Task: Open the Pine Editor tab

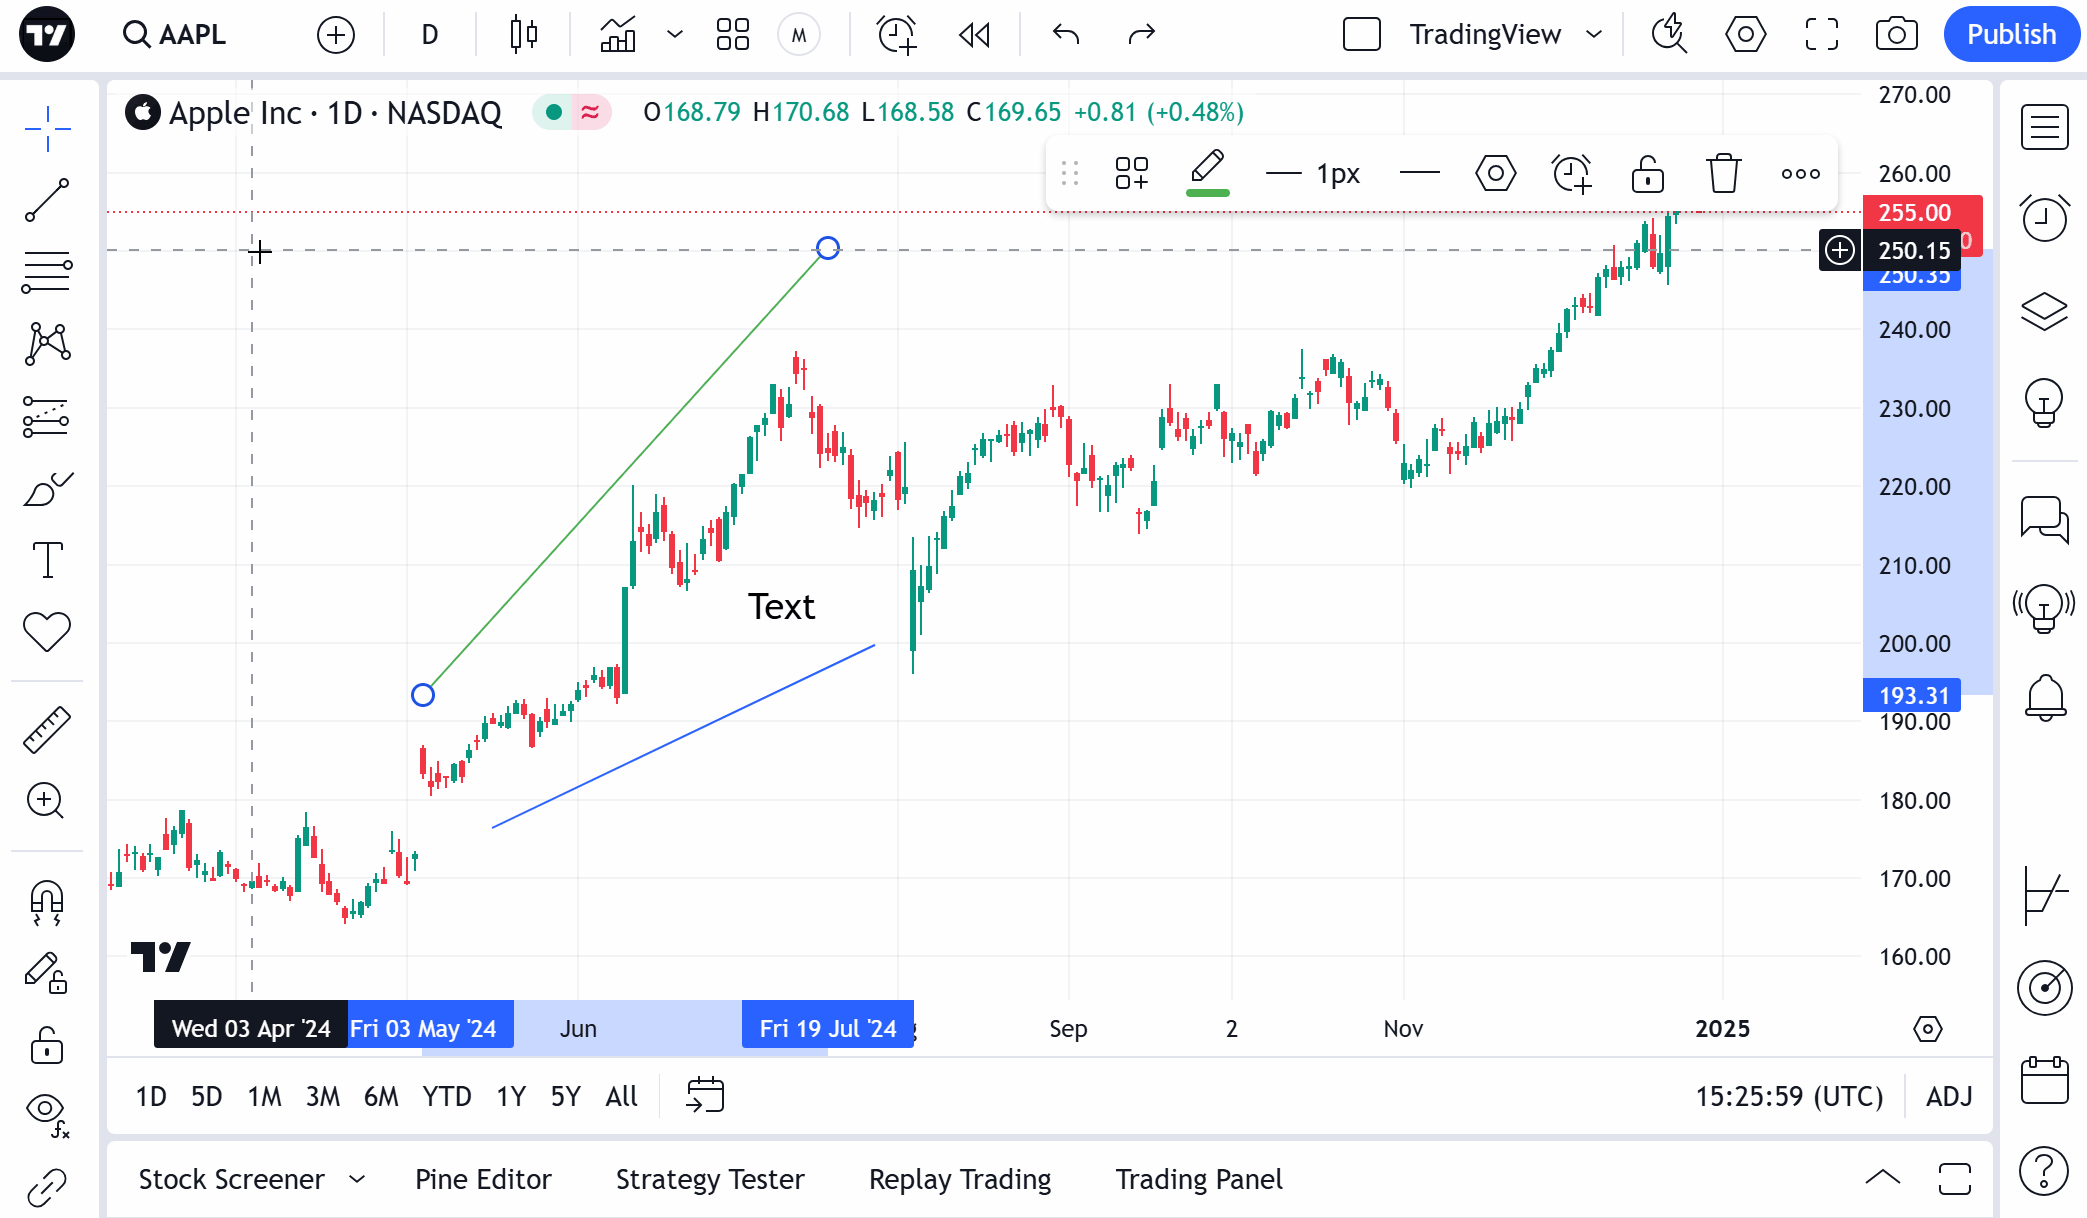Action: [x=483, y=1180]
